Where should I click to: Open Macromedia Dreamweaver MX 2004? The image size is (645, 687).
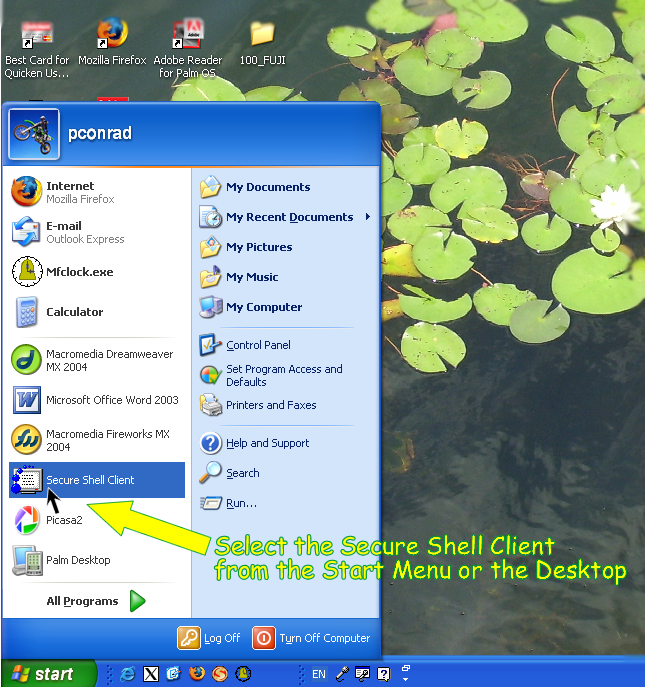(x=97, y=360)
